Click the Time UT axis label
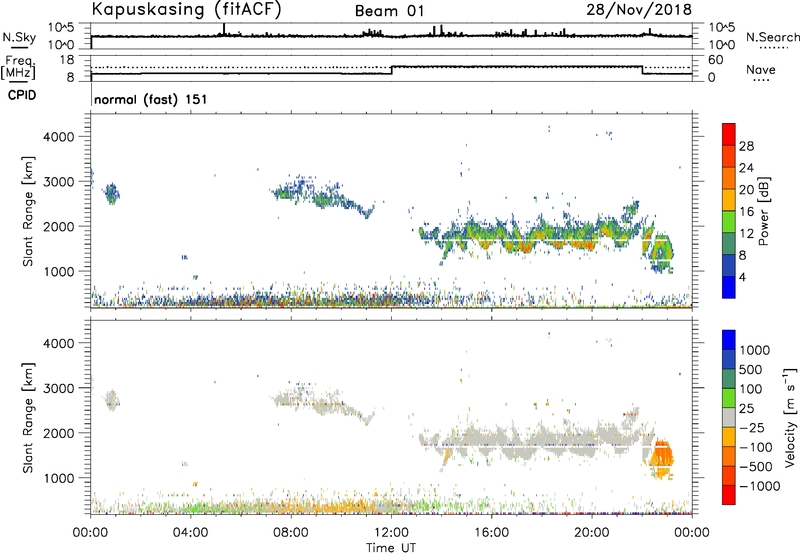 coord(391,548)
